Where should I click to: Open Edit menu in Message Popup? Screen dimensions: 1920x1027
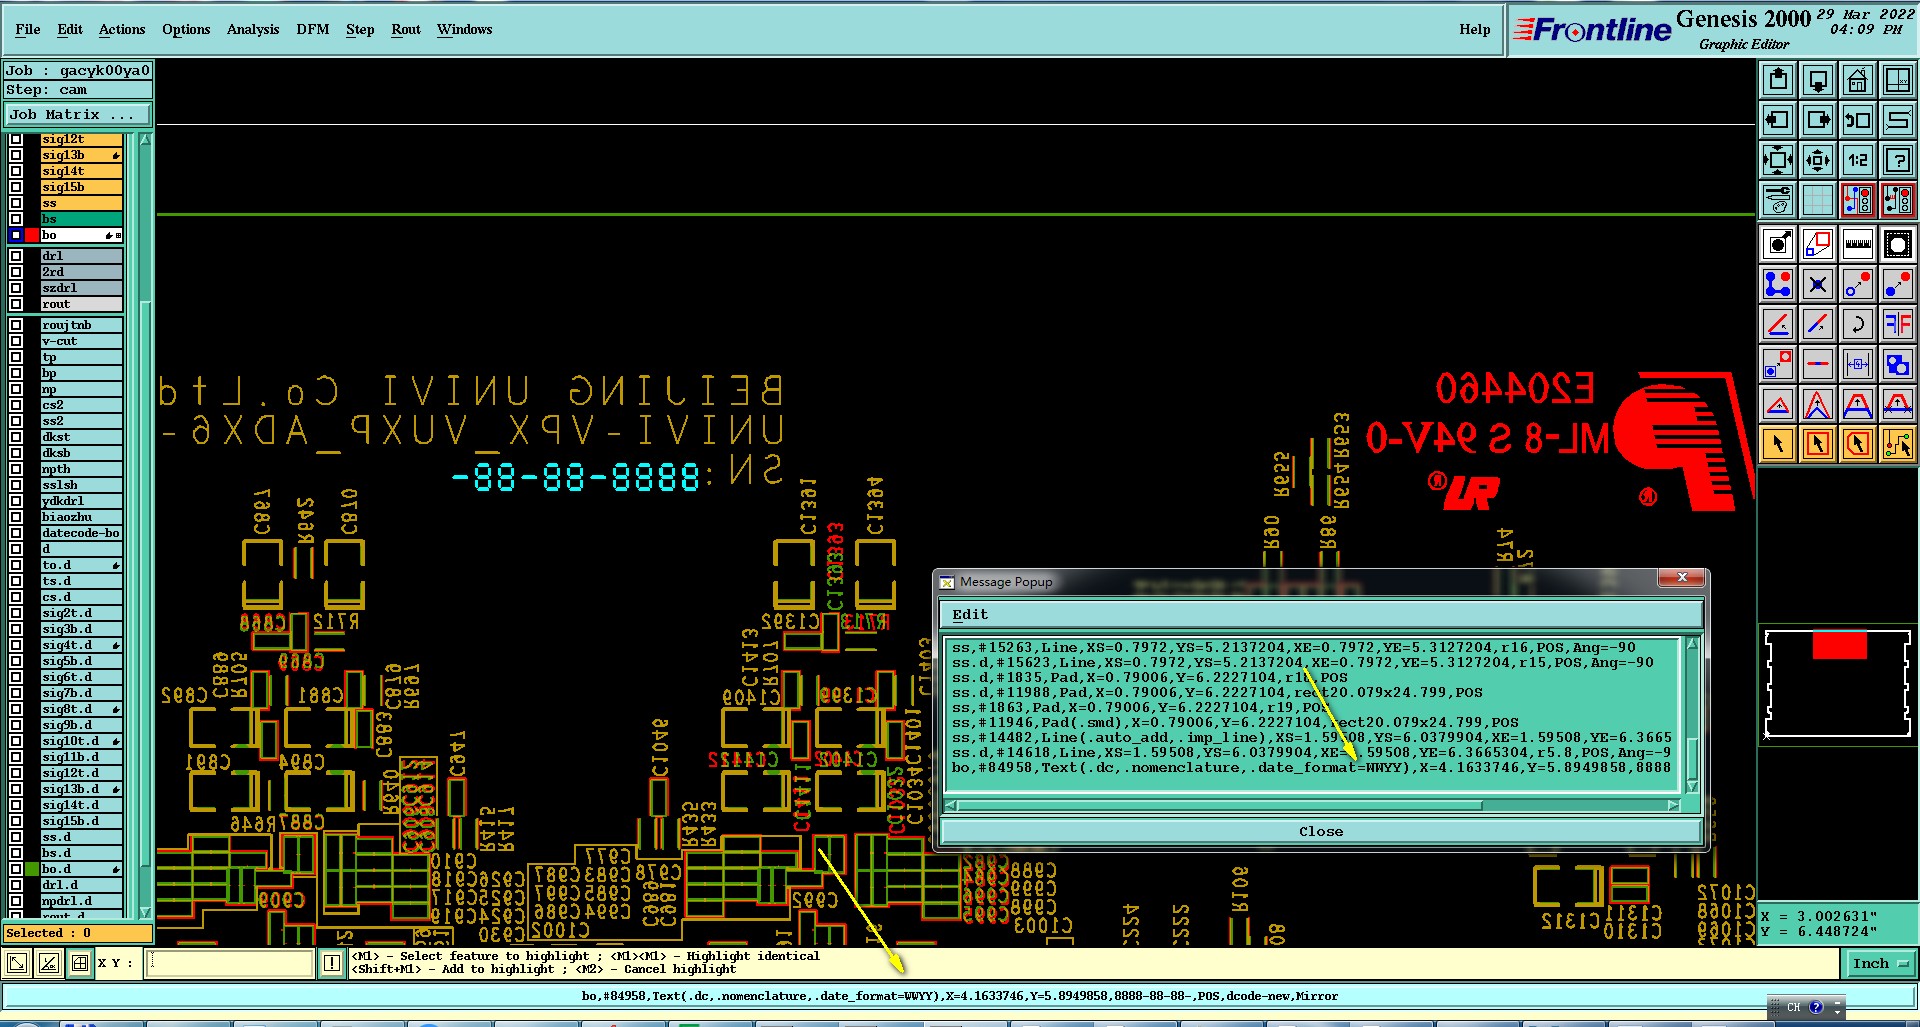(970, 614)
